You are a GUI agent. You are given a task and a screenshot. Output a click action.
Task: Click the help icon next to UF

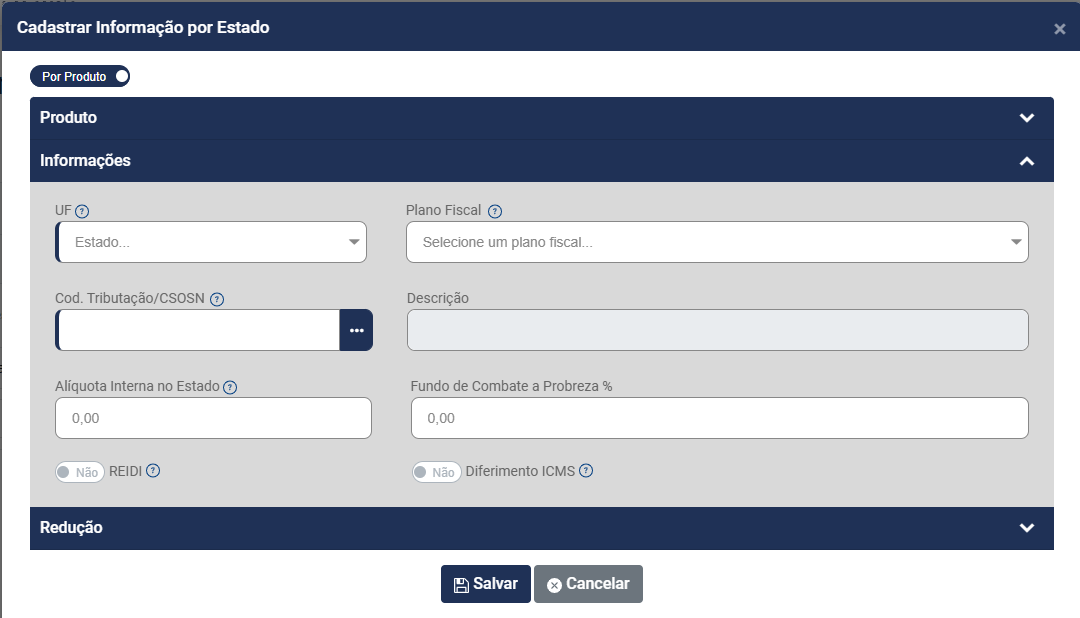83,211
